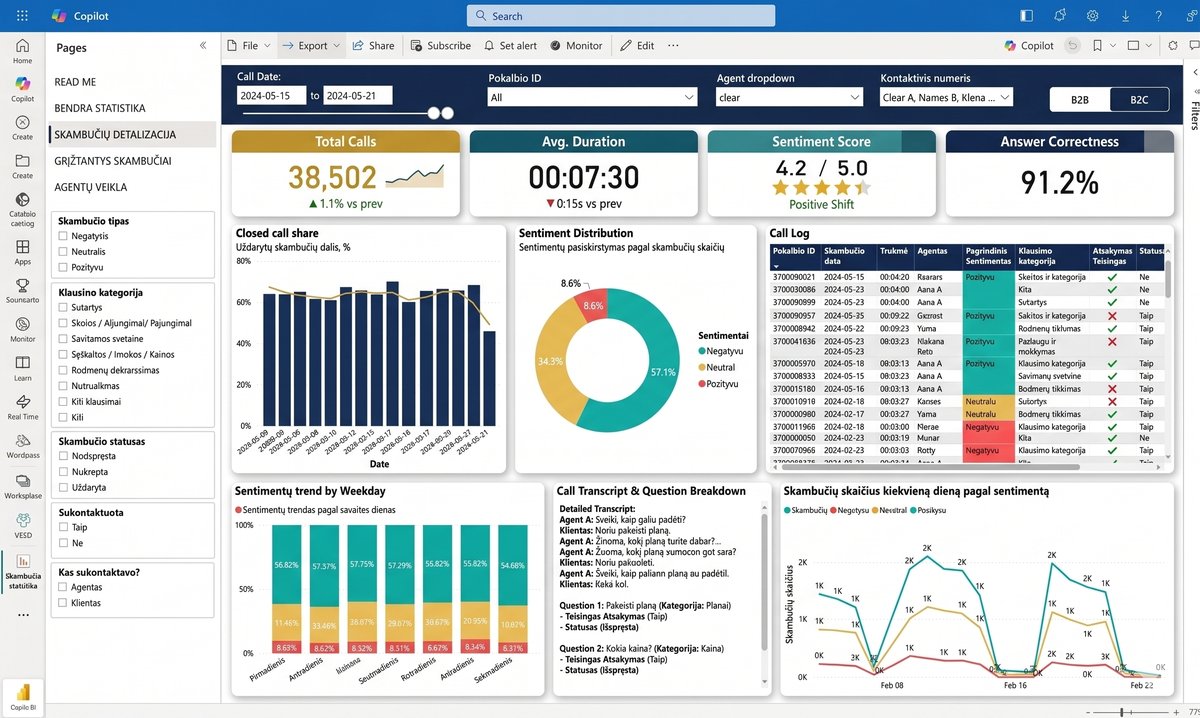Open Copilot button in the toolbar

click(x=1029, y=45)
